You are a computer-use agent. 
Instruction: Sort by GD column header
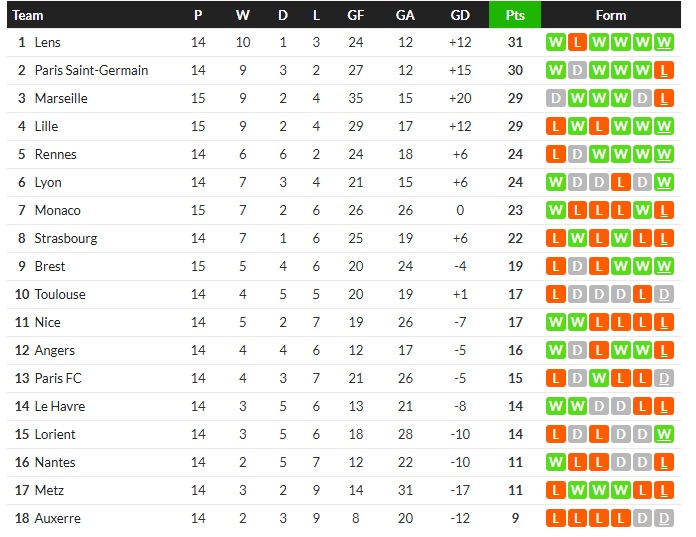(460, 15)
